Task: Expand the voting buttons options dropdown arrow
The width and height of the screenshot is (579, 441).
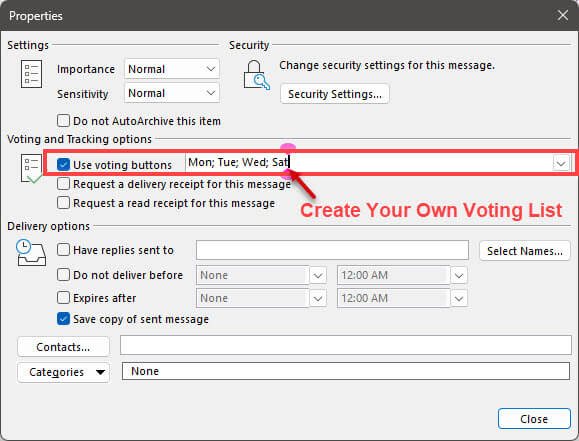Action: (561, 163)
